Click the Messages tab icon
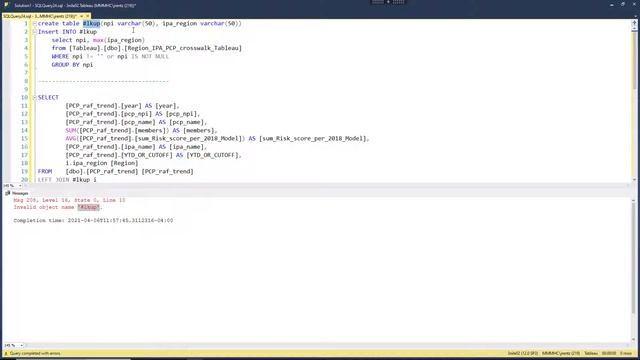This screenshot has height=360, width=640. 7,193
